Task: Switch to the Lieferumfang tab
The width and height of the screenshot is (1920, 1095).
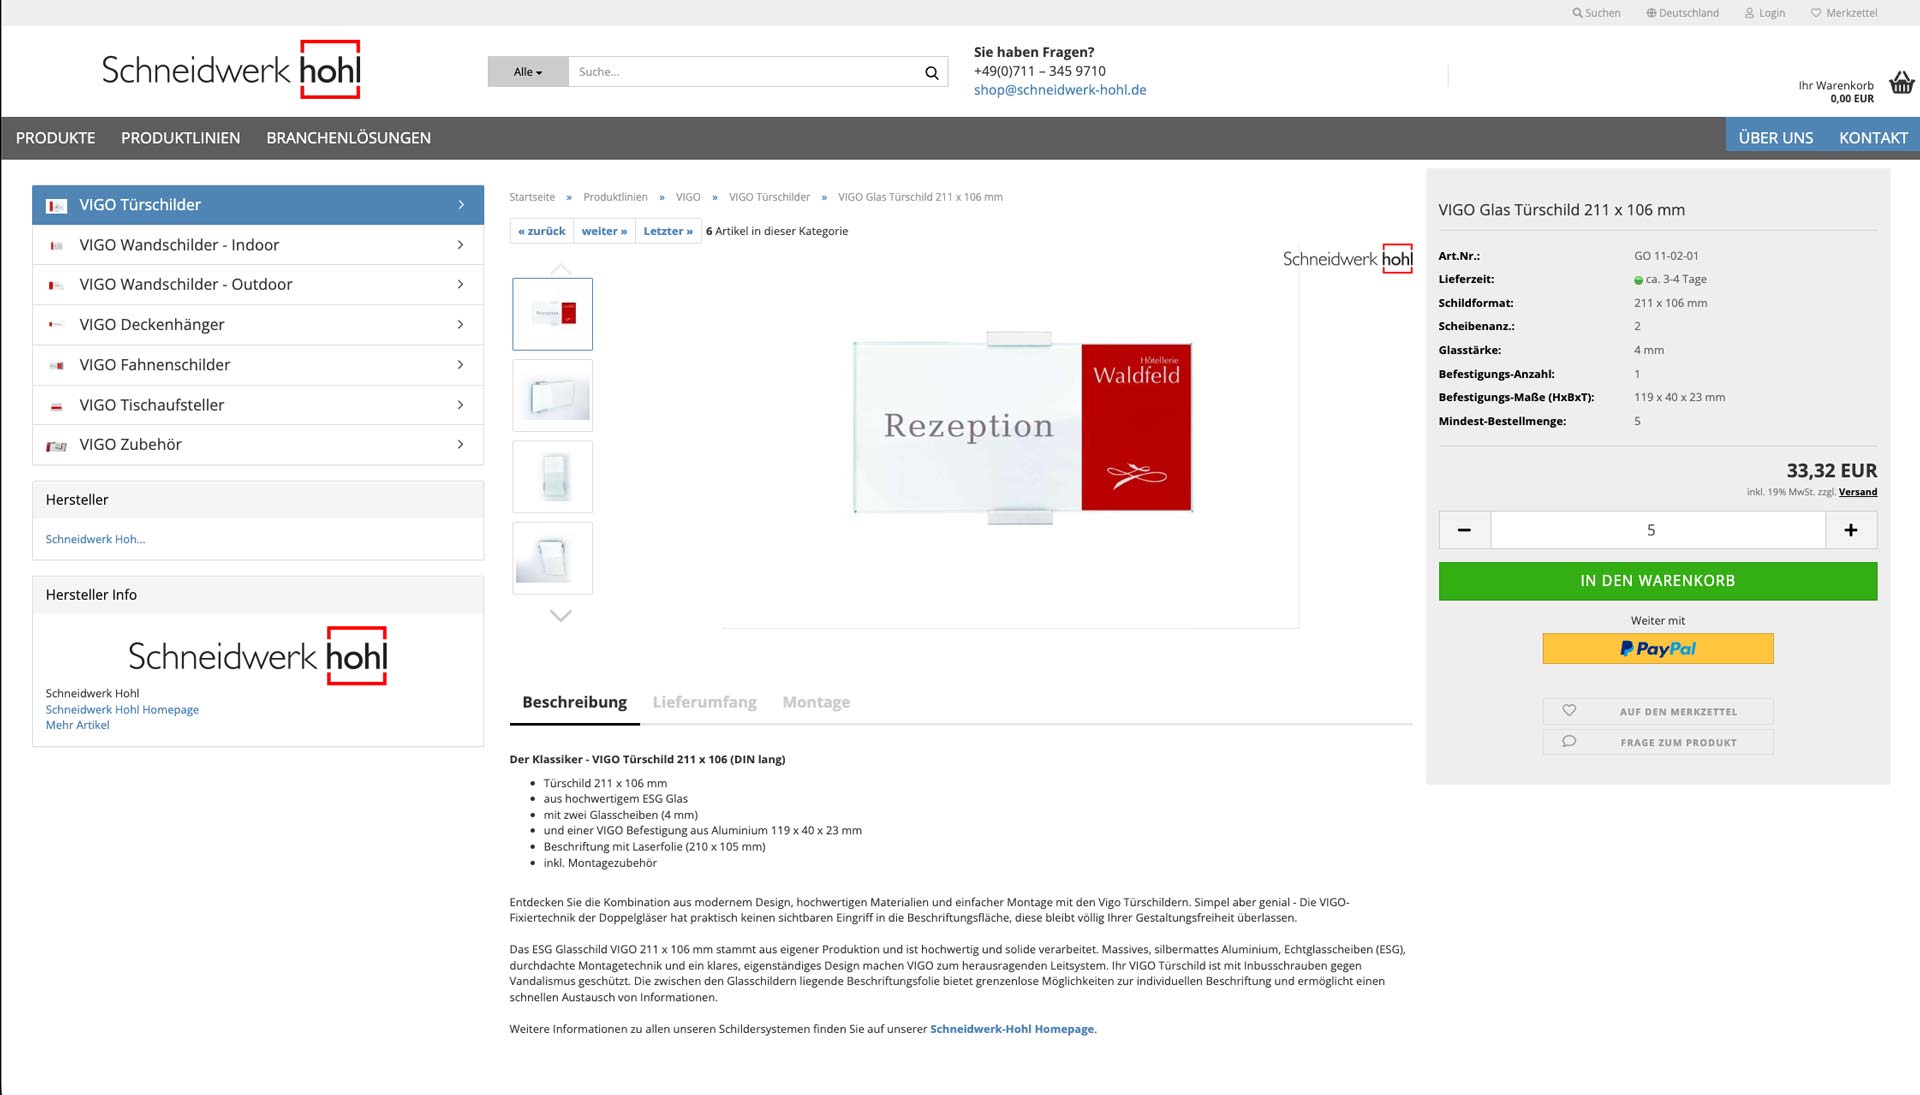Action: coord(705,702)
